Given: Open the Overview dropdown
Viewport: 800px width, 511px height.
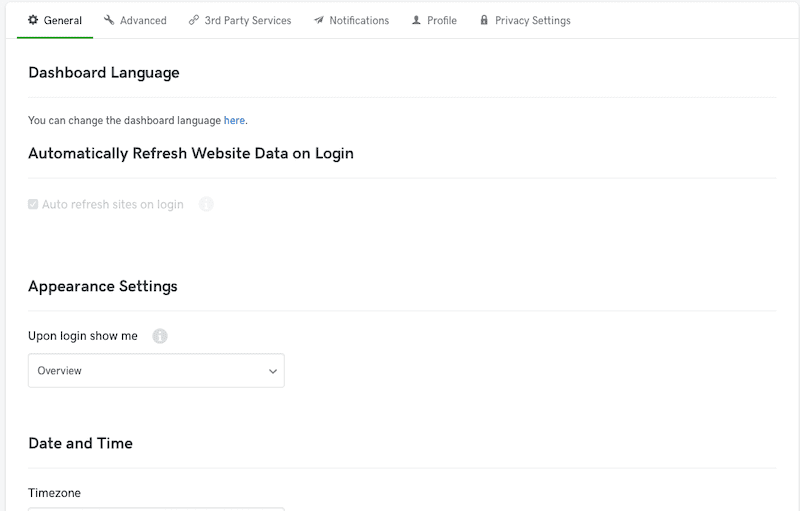Looking at the screenshot, I should [x=156, y=370].
